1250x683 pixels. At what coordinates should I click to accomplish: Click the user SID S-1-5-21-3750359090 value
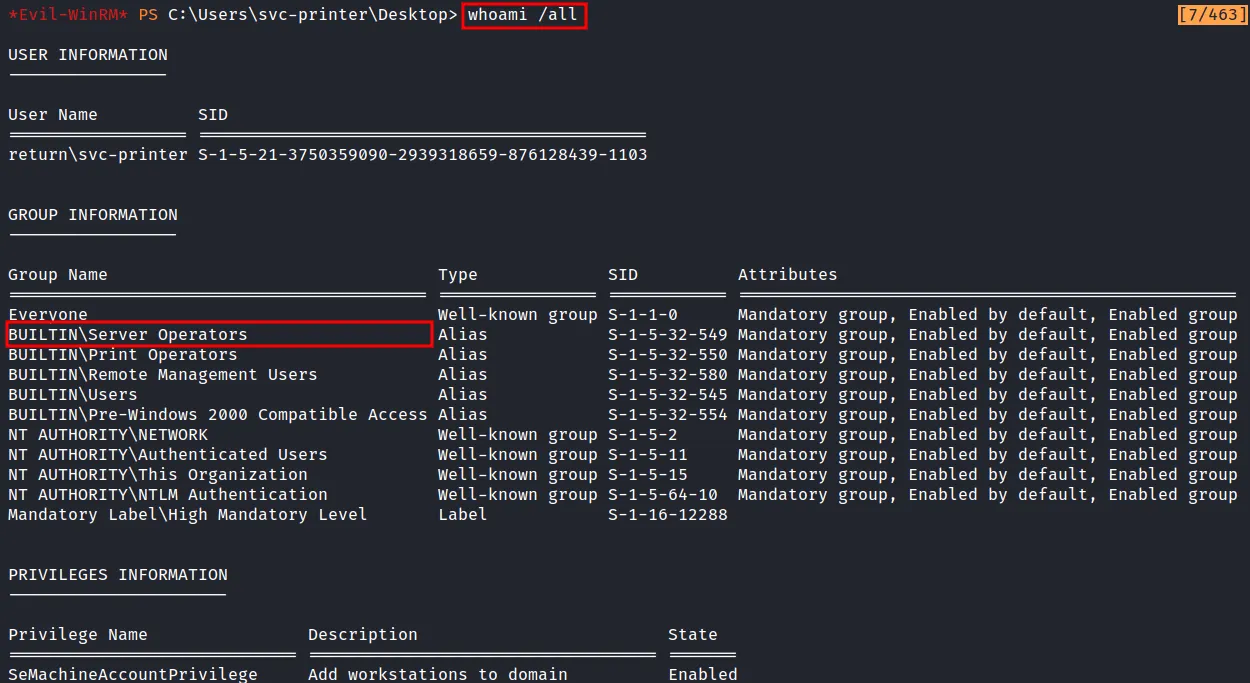pyautogui.click(x=420, y=154)
